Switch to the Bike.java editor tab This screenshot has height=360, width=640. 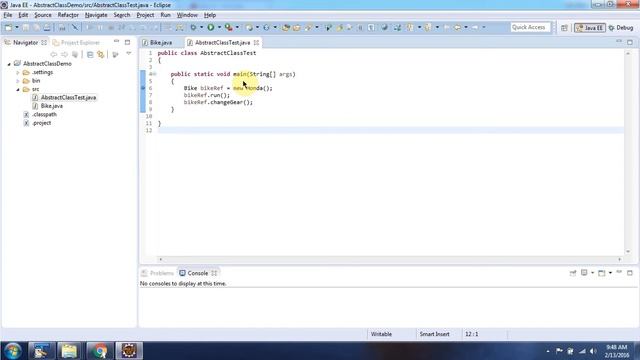pyautogui.click(x=161, y=42)
